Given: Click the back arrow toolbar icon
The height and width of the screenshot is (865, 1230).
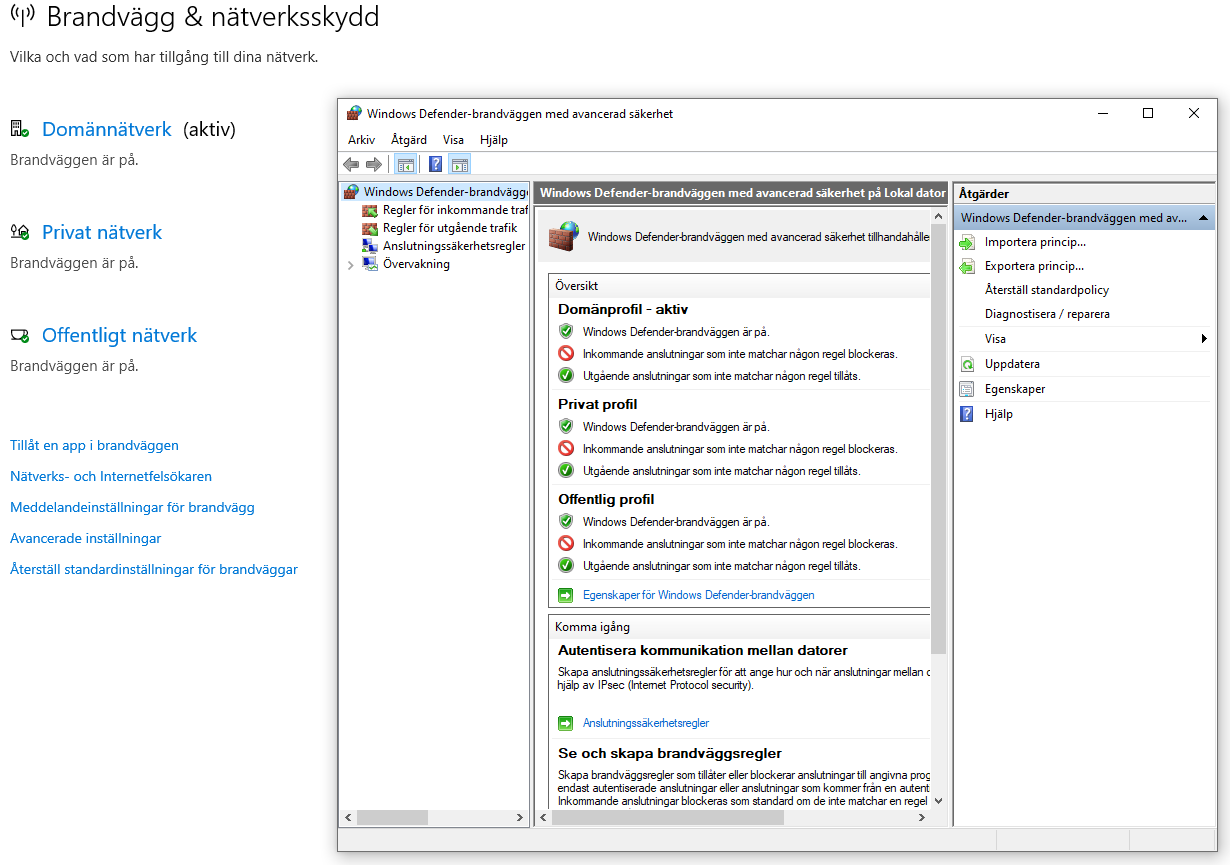Looking at the screenshot, I should [351, 165].
